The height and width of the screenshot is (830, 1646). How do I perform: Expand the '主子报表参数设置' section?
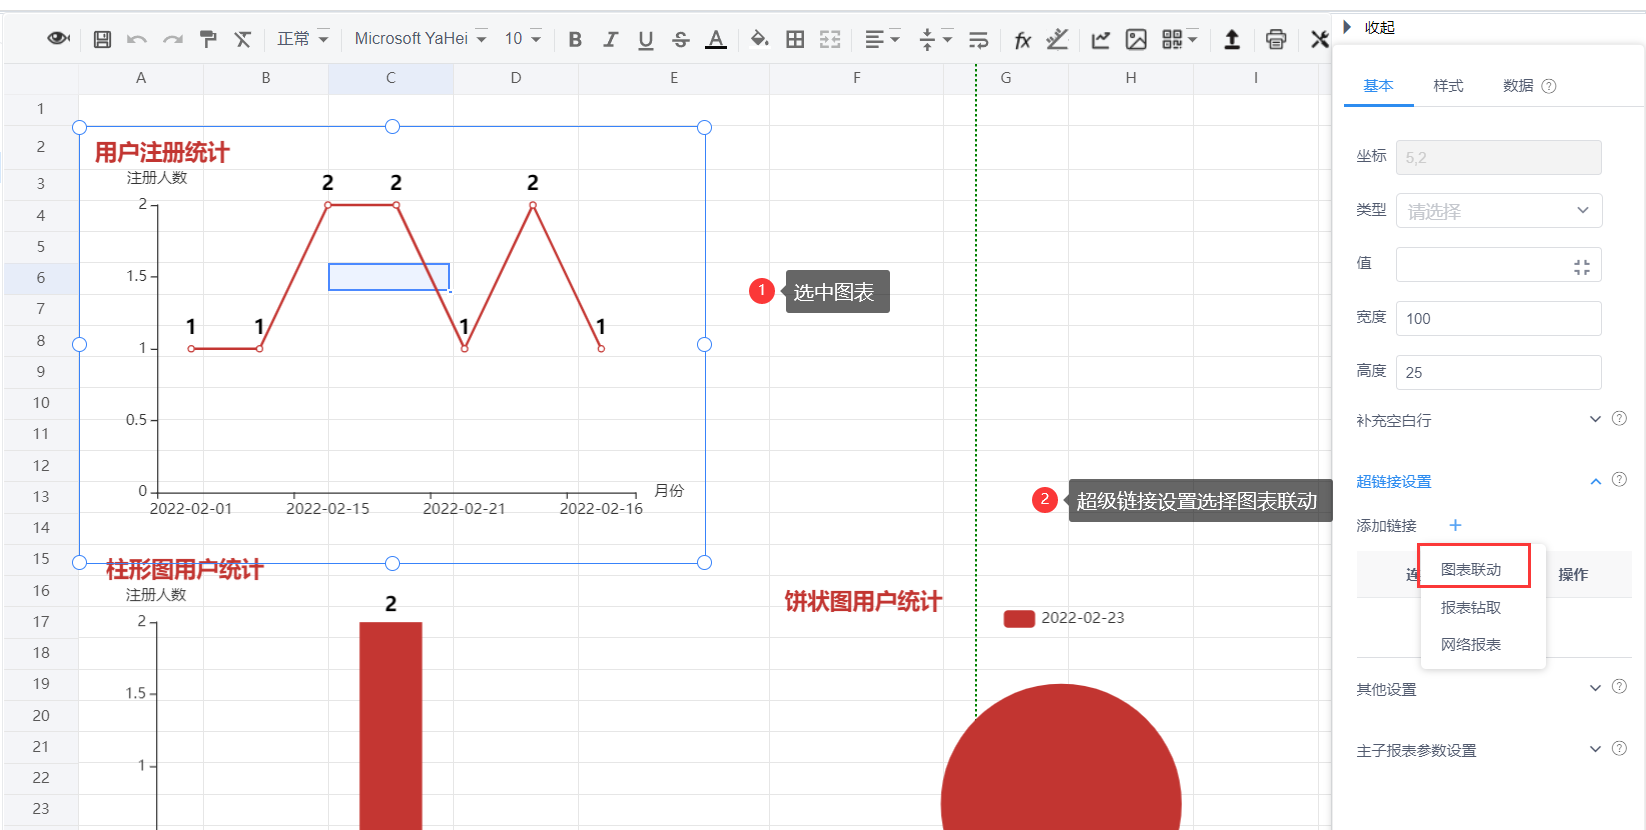tap(1595, 749)
